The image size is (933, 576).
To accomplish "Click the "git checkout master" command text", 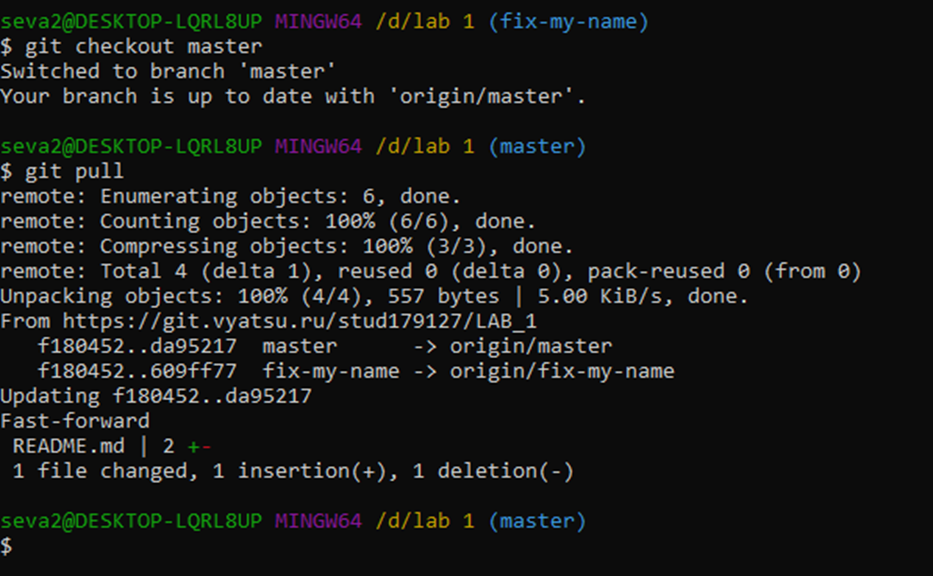I will (144, 46).
